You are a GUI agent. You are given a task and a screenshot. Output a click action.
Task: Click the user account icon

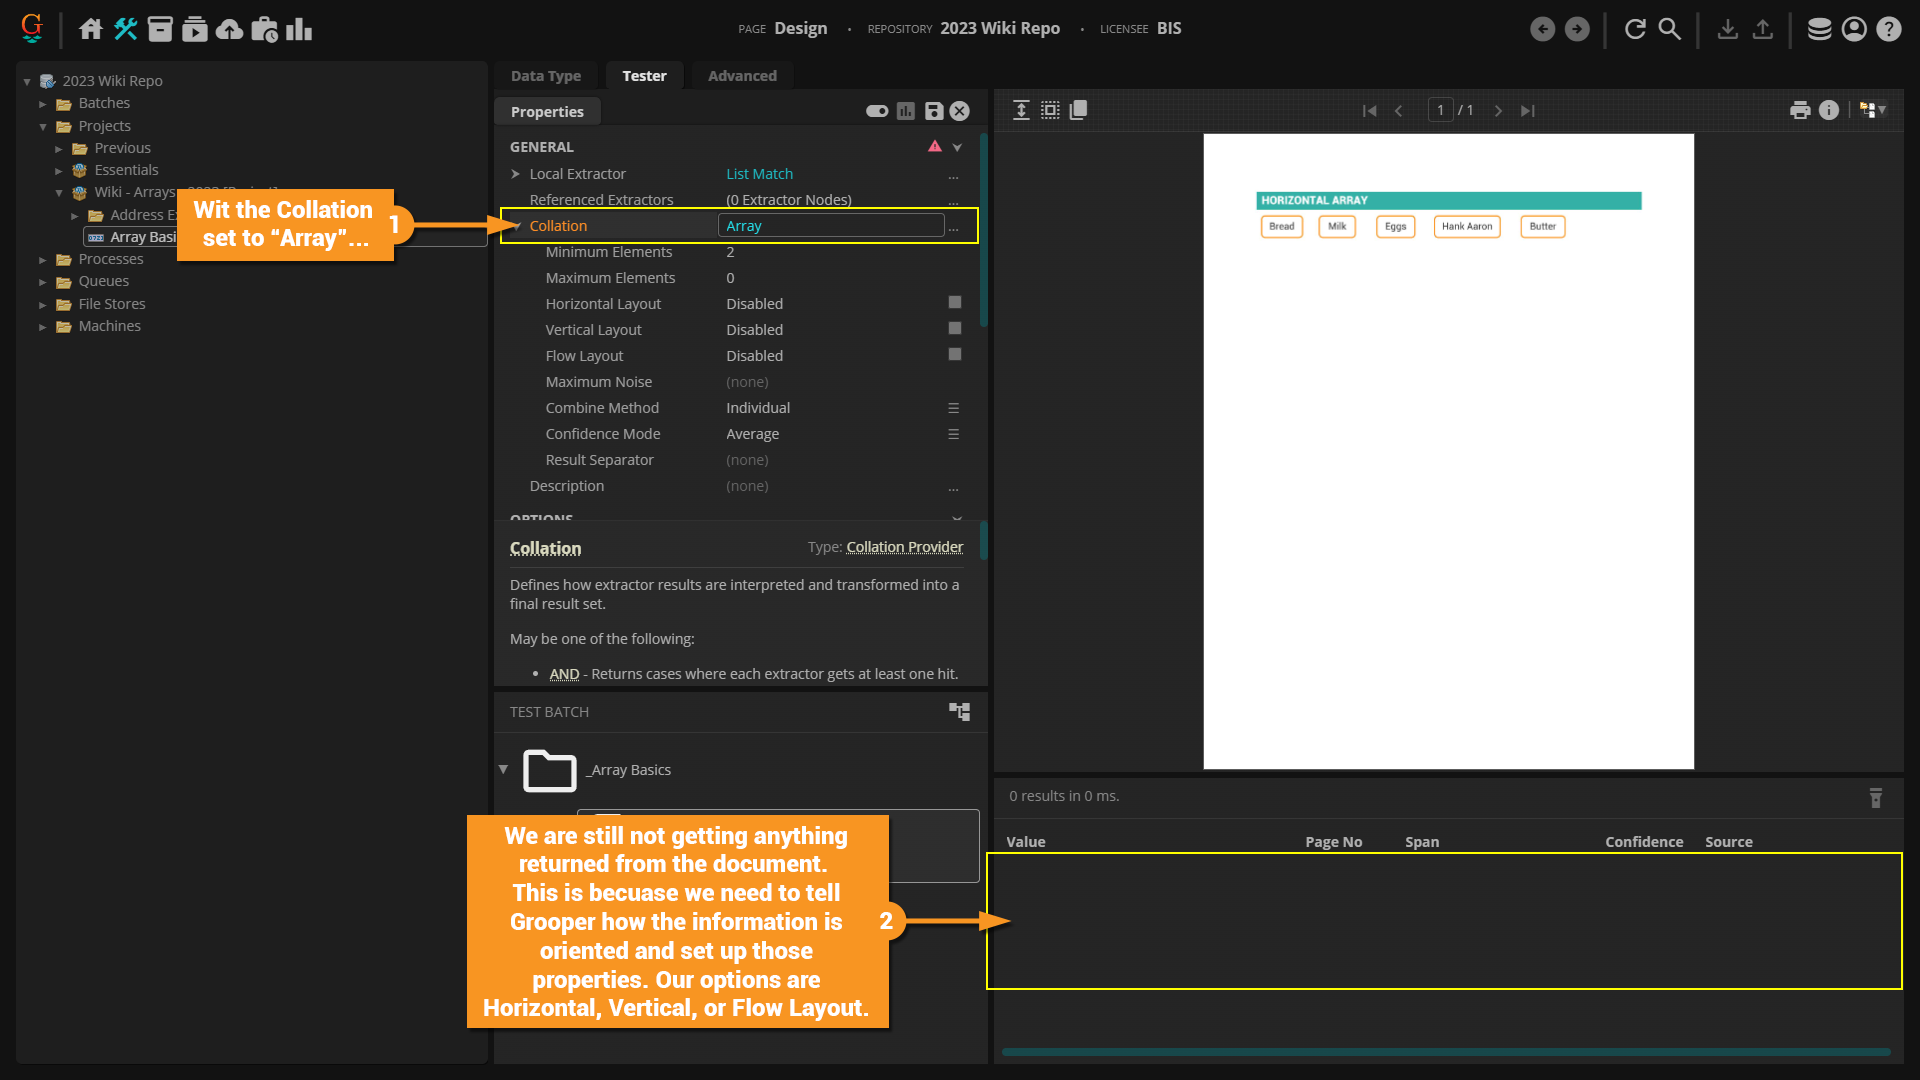pyautogui.click(x=1854, y=29)
